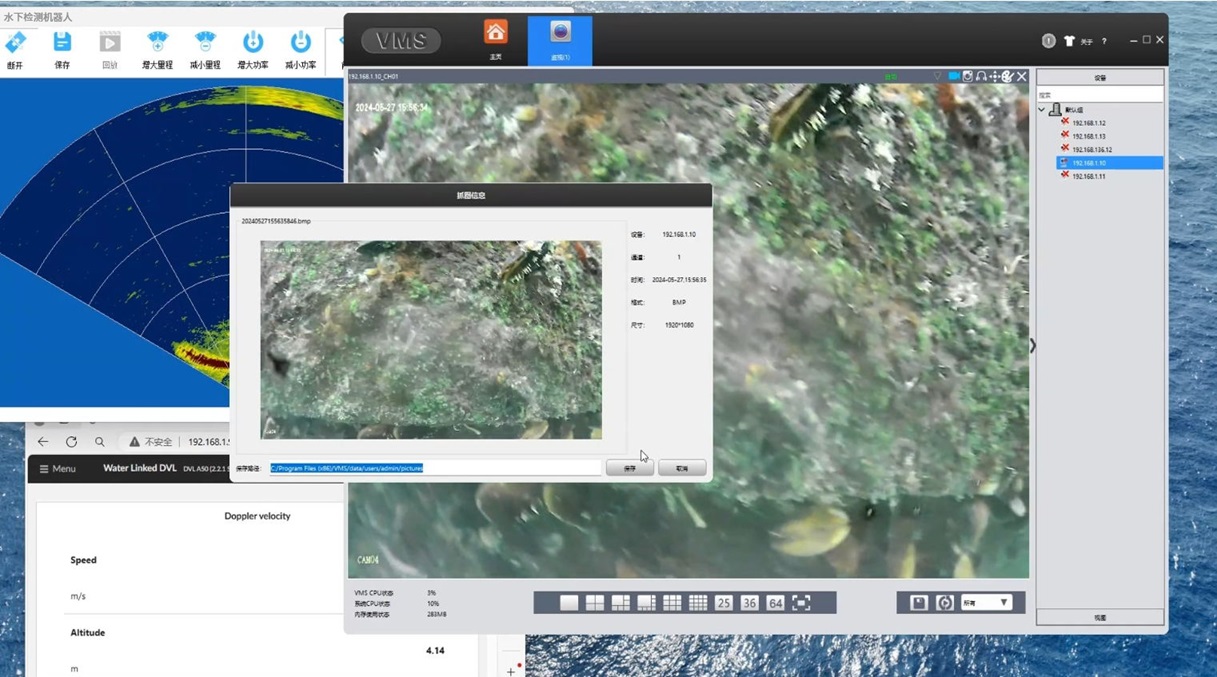Close the 192.168.1.10 video stream
The image size is (1217, 677).
1022,76
